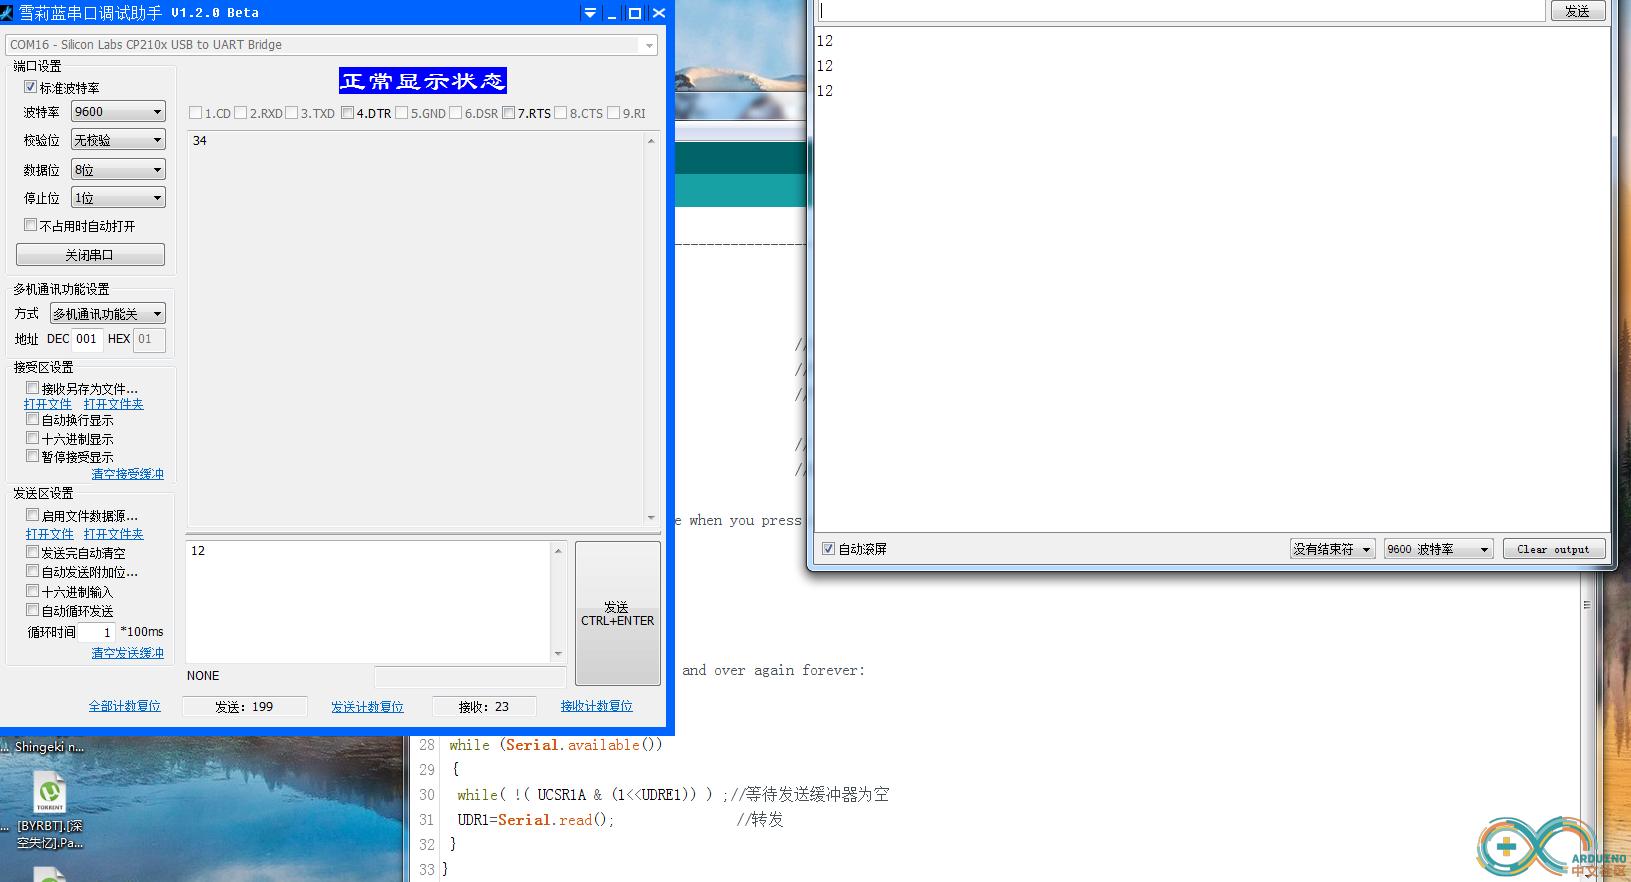Click the serial assistant app icon in title bar
Screen dimensions: 1631x882
point(7,13)
